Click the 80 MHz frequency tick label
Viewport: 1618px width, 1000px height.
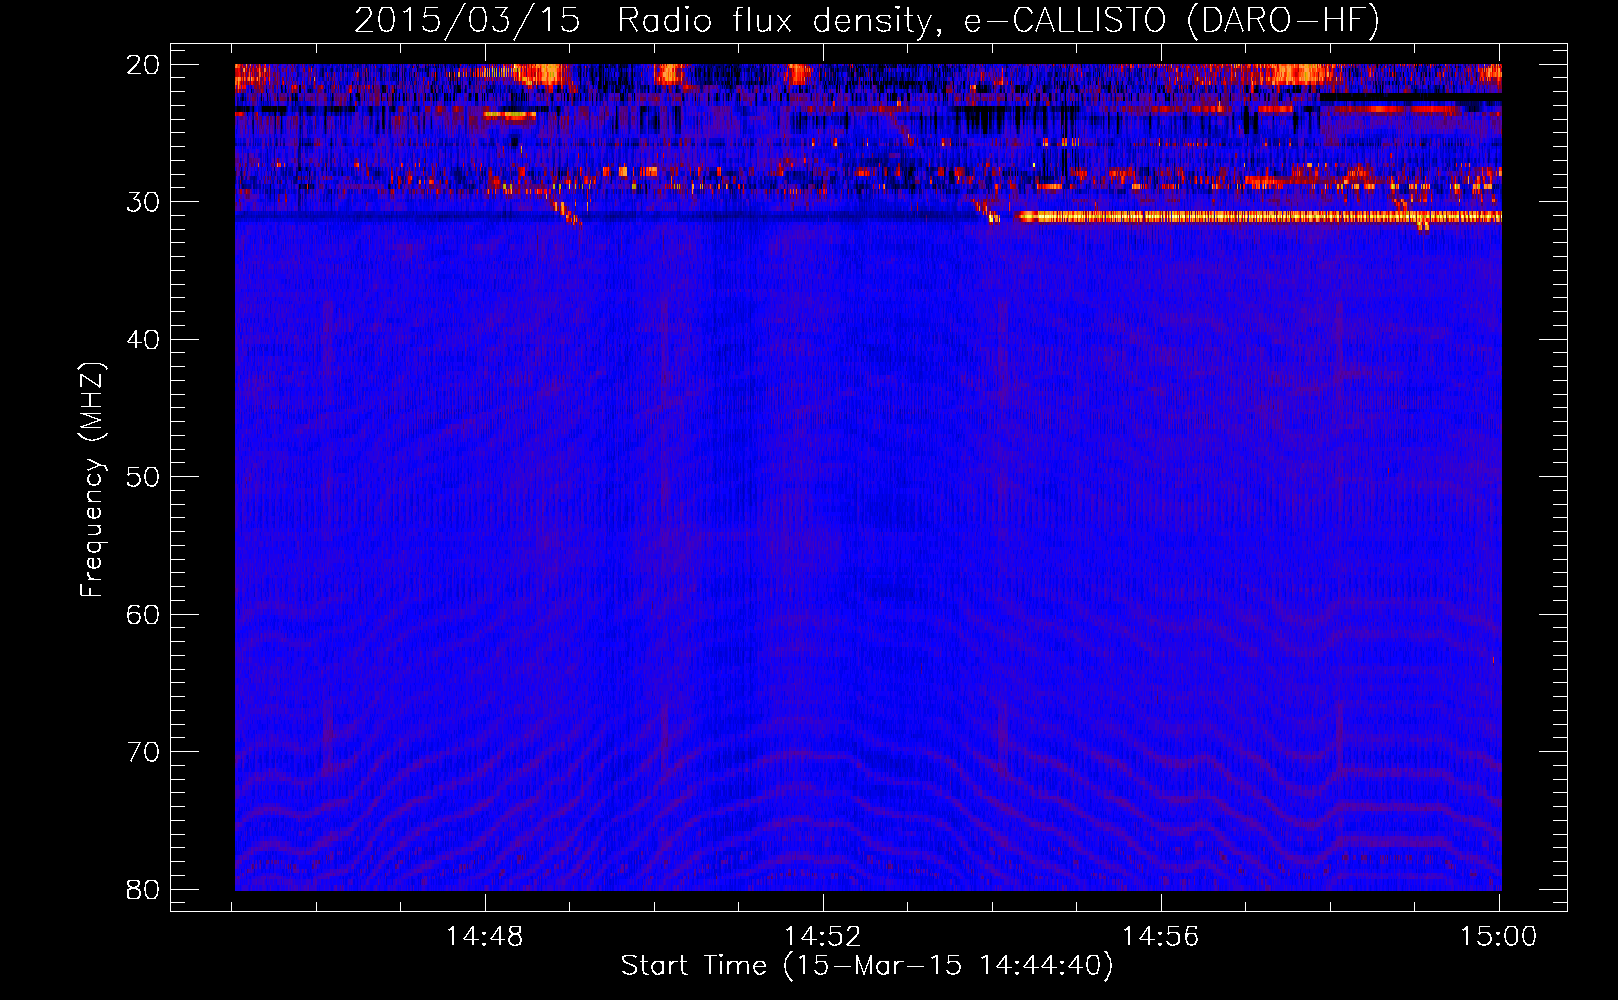point(143,890)
